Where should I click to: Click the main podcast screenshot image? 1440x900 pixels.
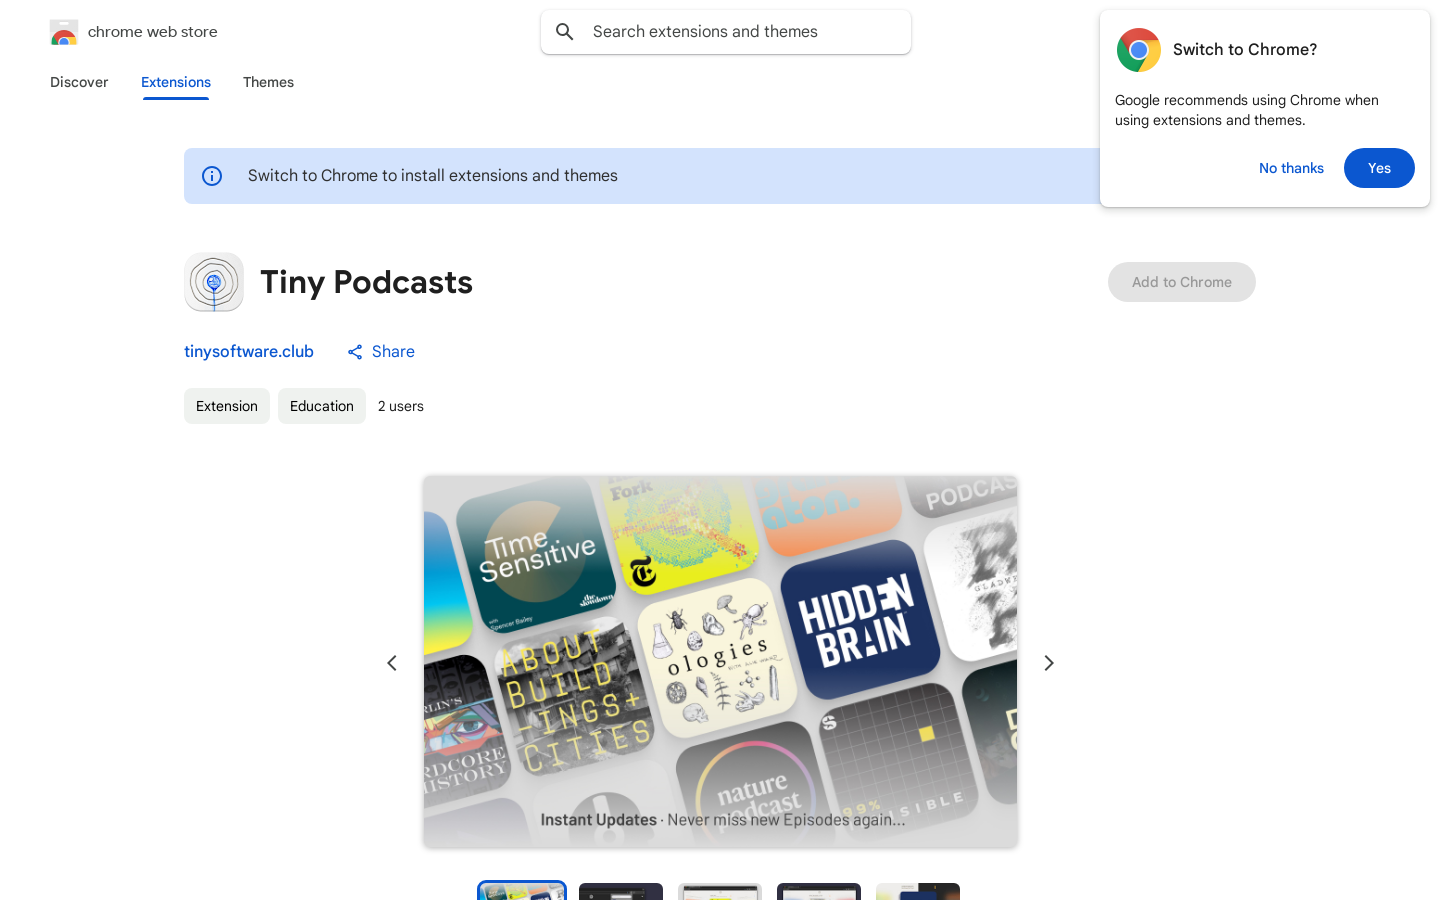720,661
